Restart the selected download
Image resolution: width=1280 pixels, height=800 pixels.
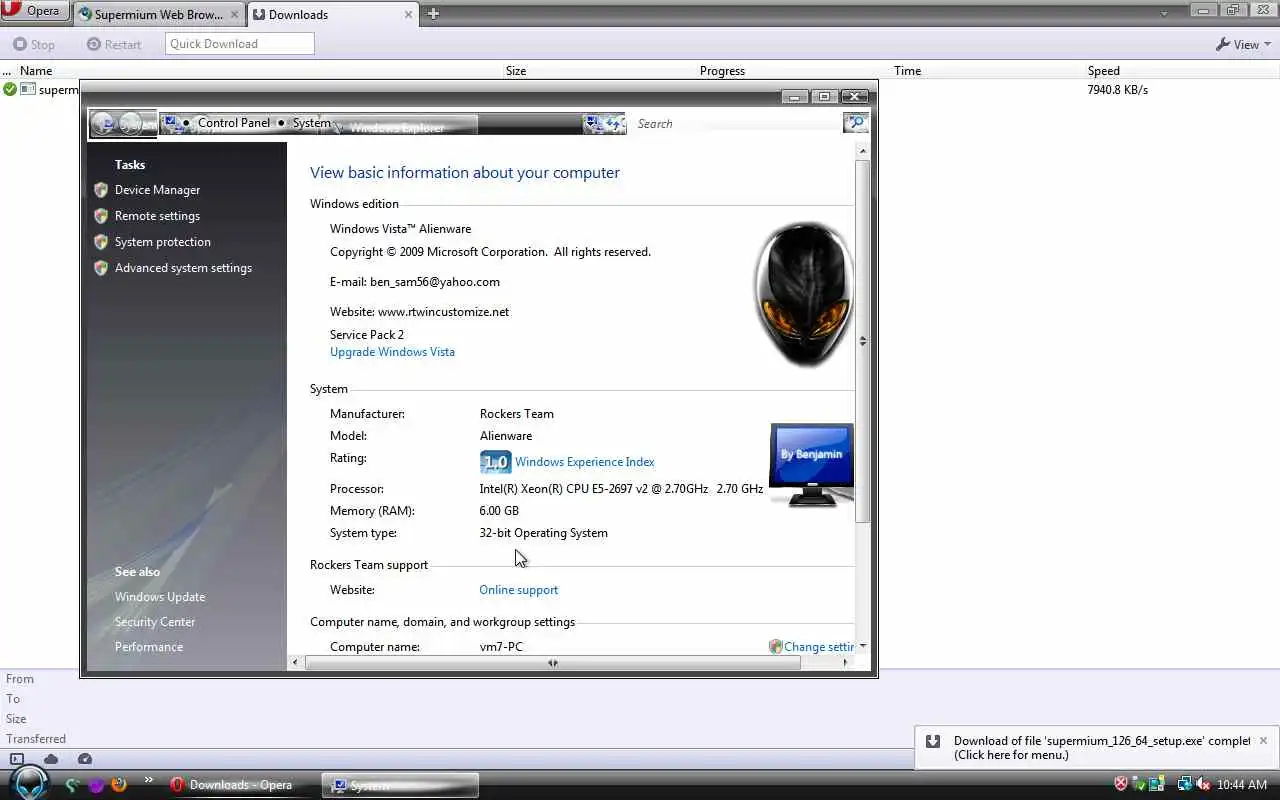pyautogui.click(x=114, y=44)
